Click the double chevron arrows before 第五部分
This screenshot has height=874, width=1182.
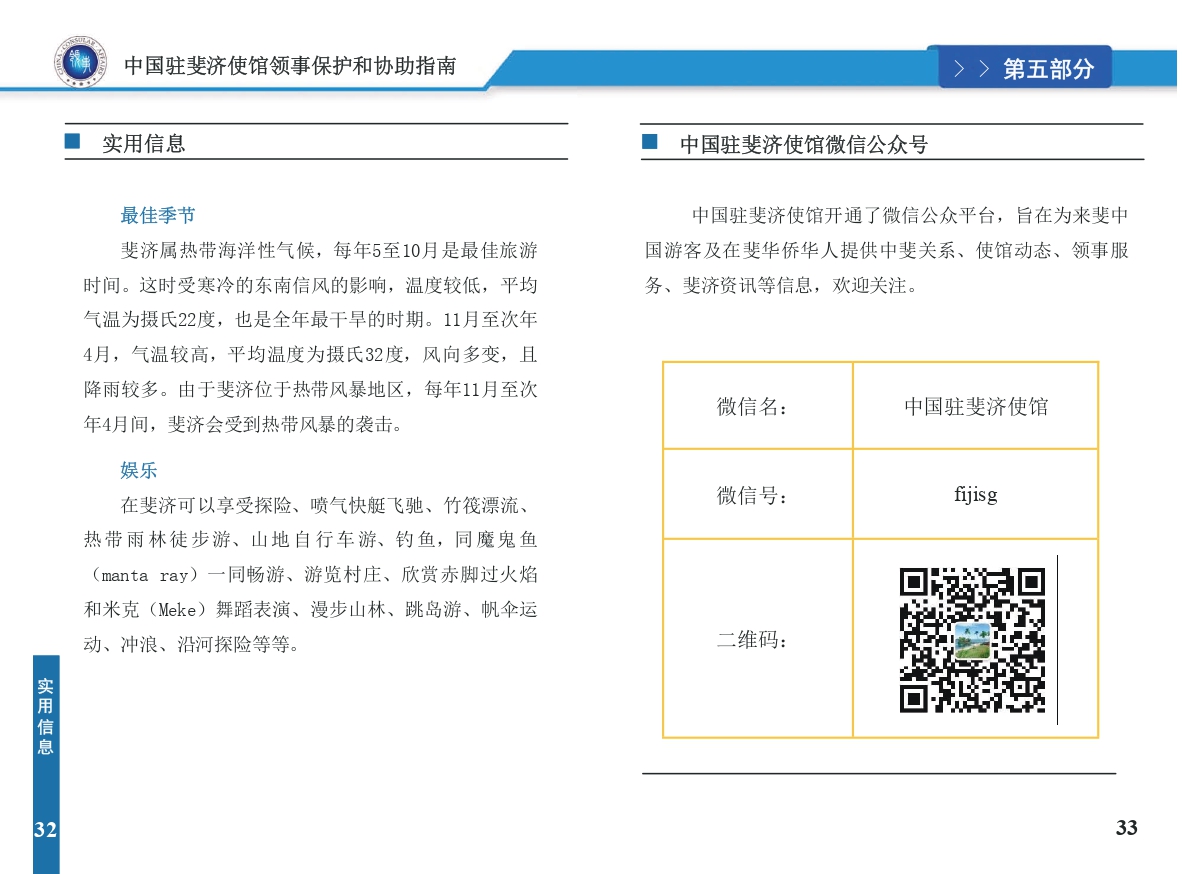(972, 69)
